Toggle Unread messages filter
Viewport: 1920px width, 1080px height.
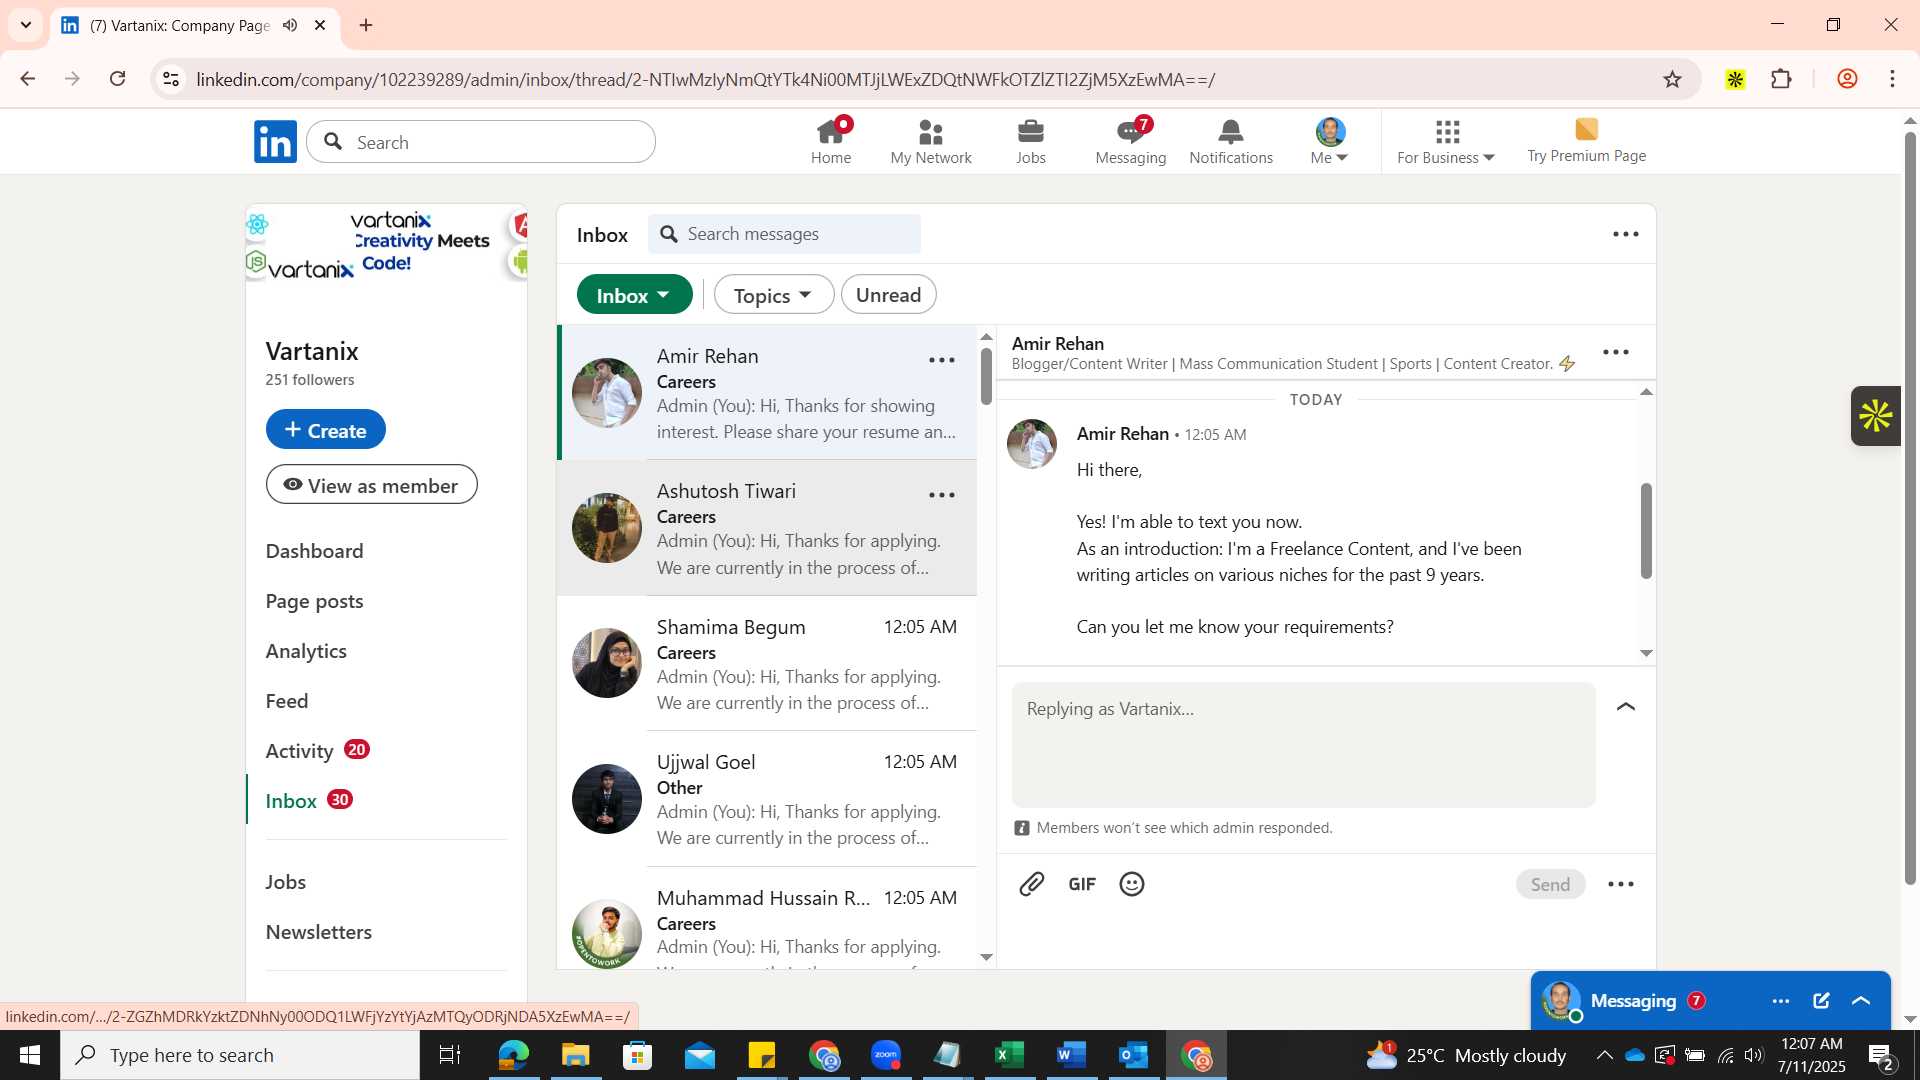coord(888,295)
